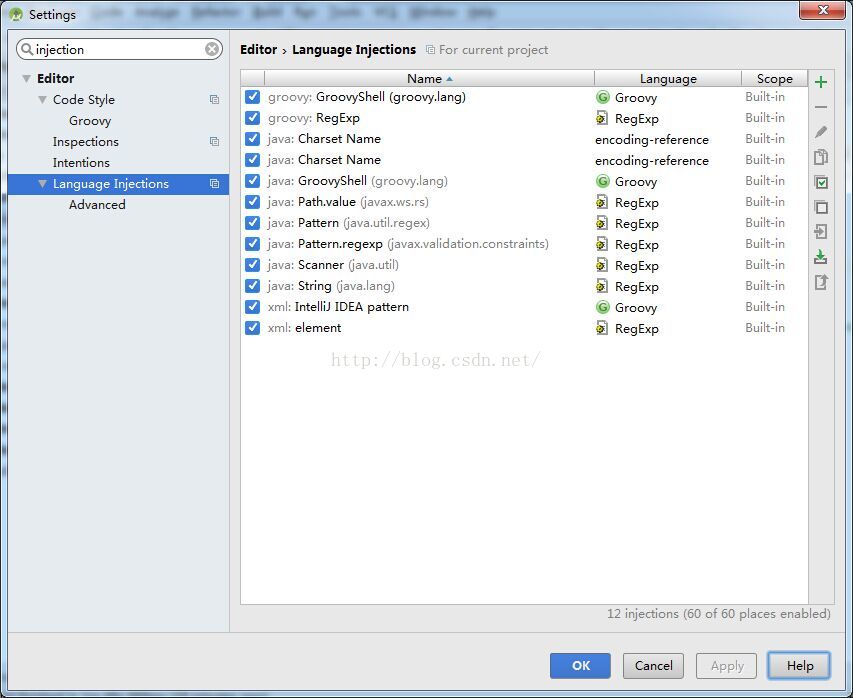
Task: Click RegExp icon in xml: element row
Action: (x=602, y=329)
